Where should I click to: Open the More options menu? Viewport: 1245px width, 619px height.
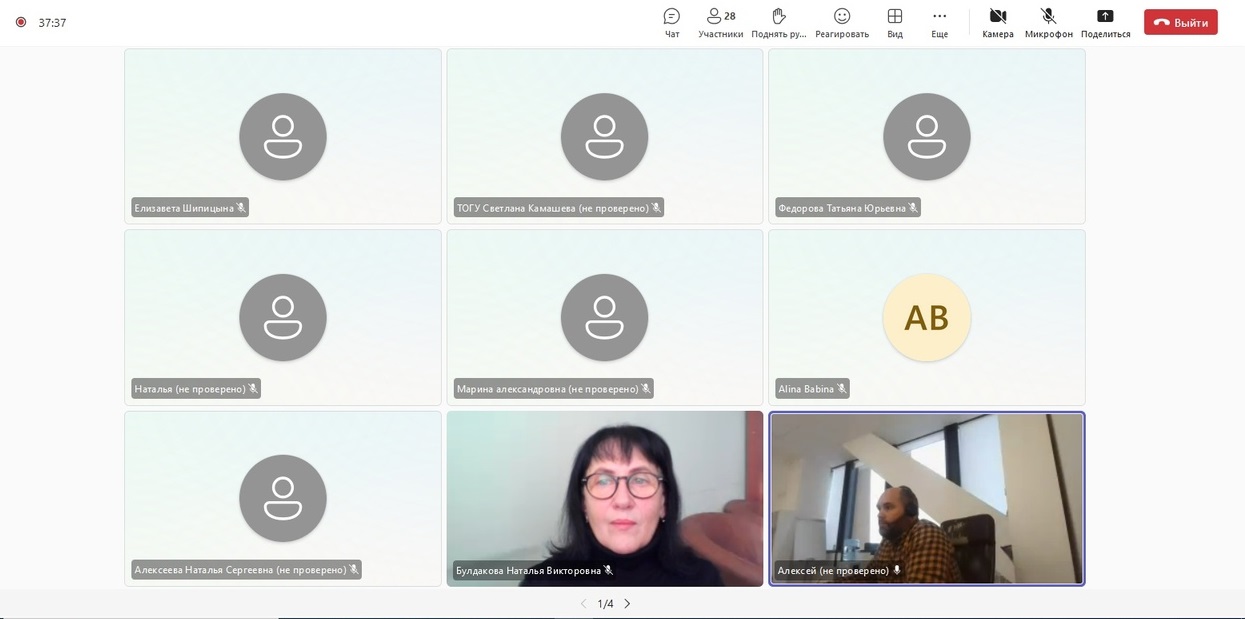coord(939,23)
